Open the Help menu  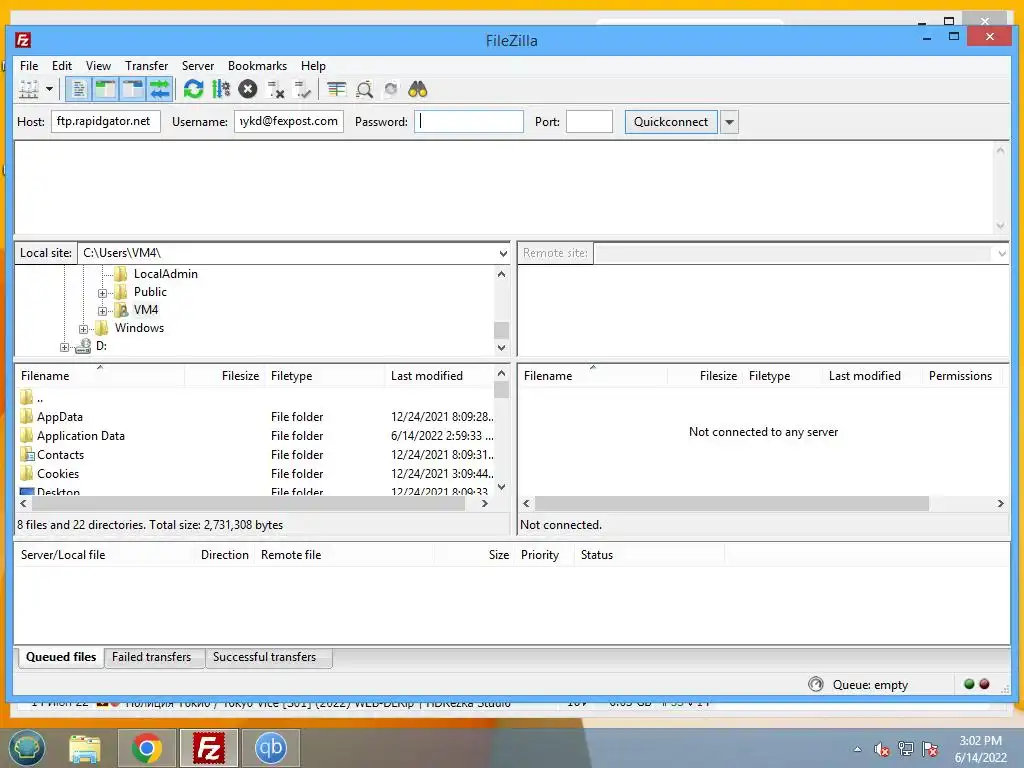pos(313,66)
